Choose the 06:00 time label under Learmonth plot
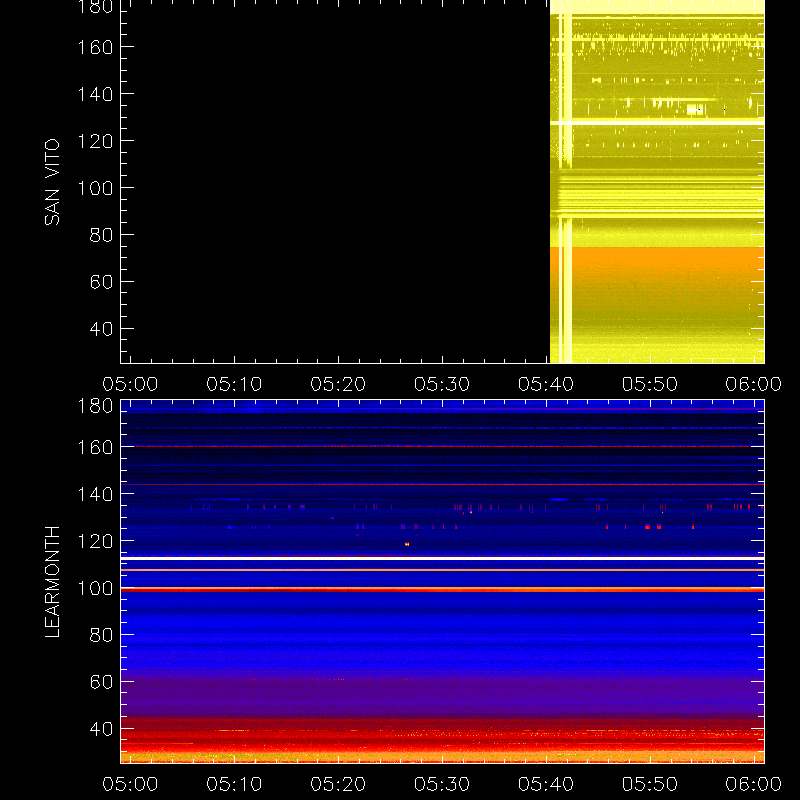The image size is (800, 800). 754,784
